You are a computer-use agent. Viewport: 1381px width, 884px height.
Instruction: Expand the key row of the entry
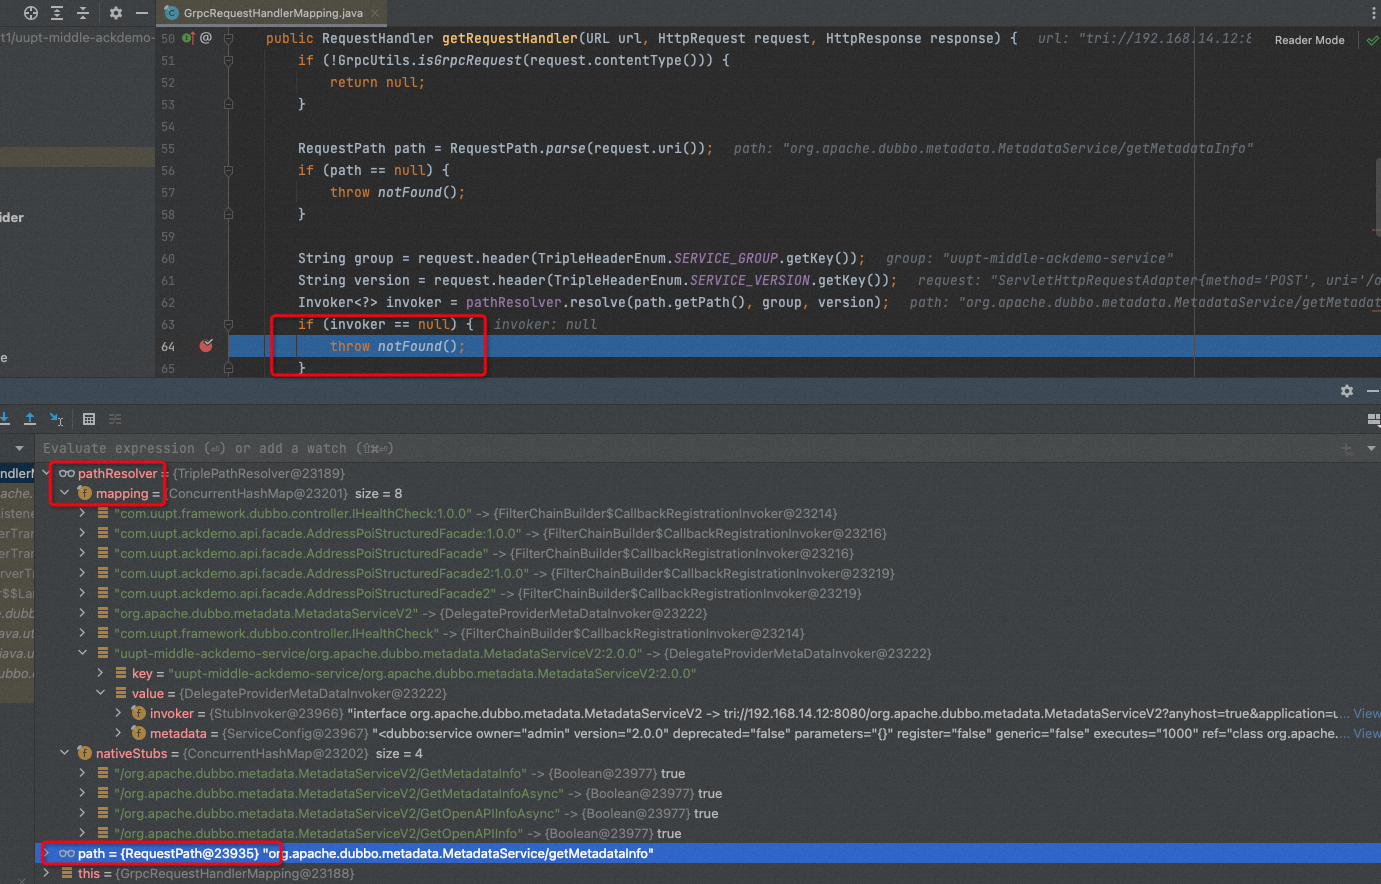tap(100, 673)
